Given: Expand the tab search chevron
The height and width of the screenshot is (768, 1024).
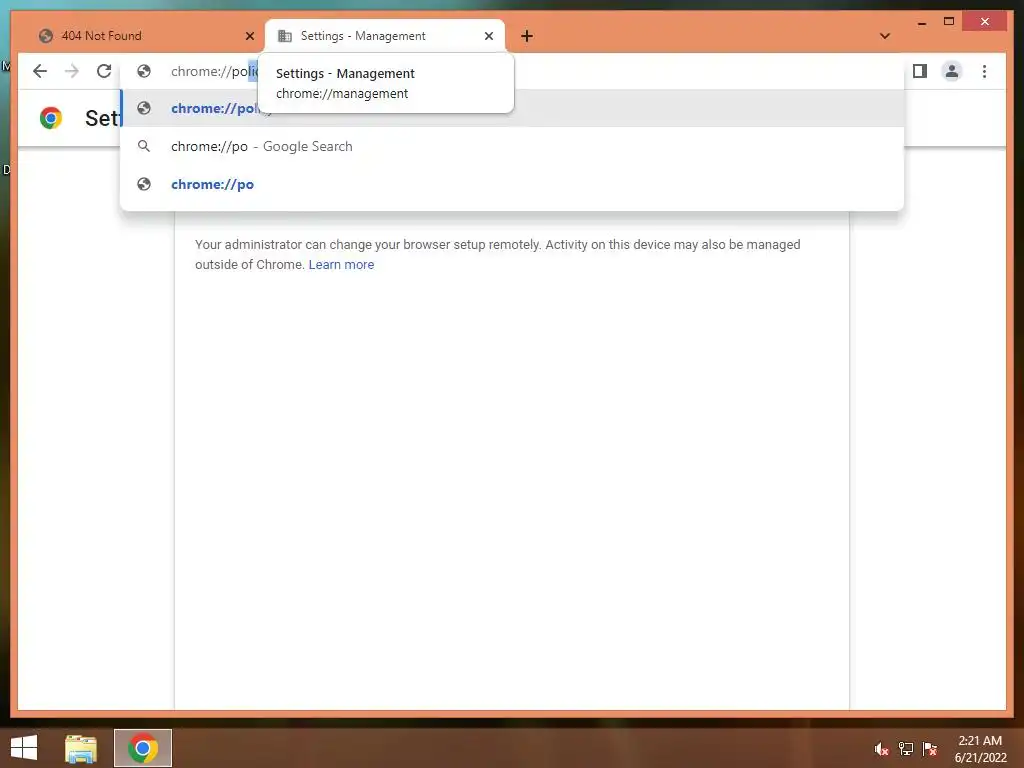Looking at the screenshot, I should click(x=885, y=36).
